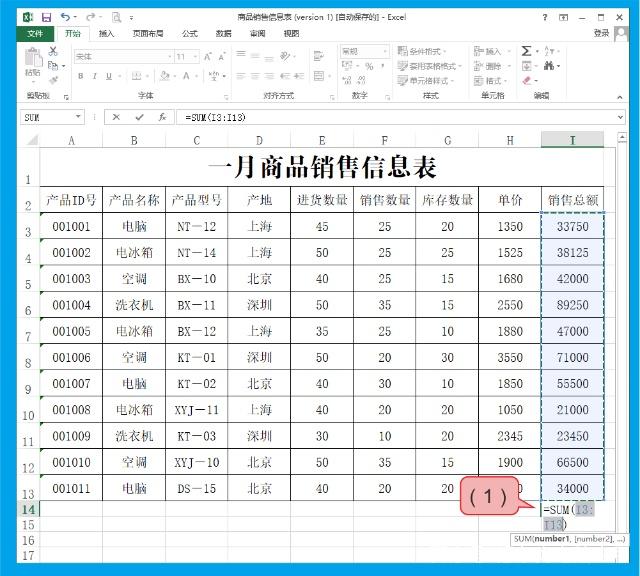Toggle Underline formatting
The height and width of the screenshot is (576, 640).
pyautogui.click(x=109, y=76)
